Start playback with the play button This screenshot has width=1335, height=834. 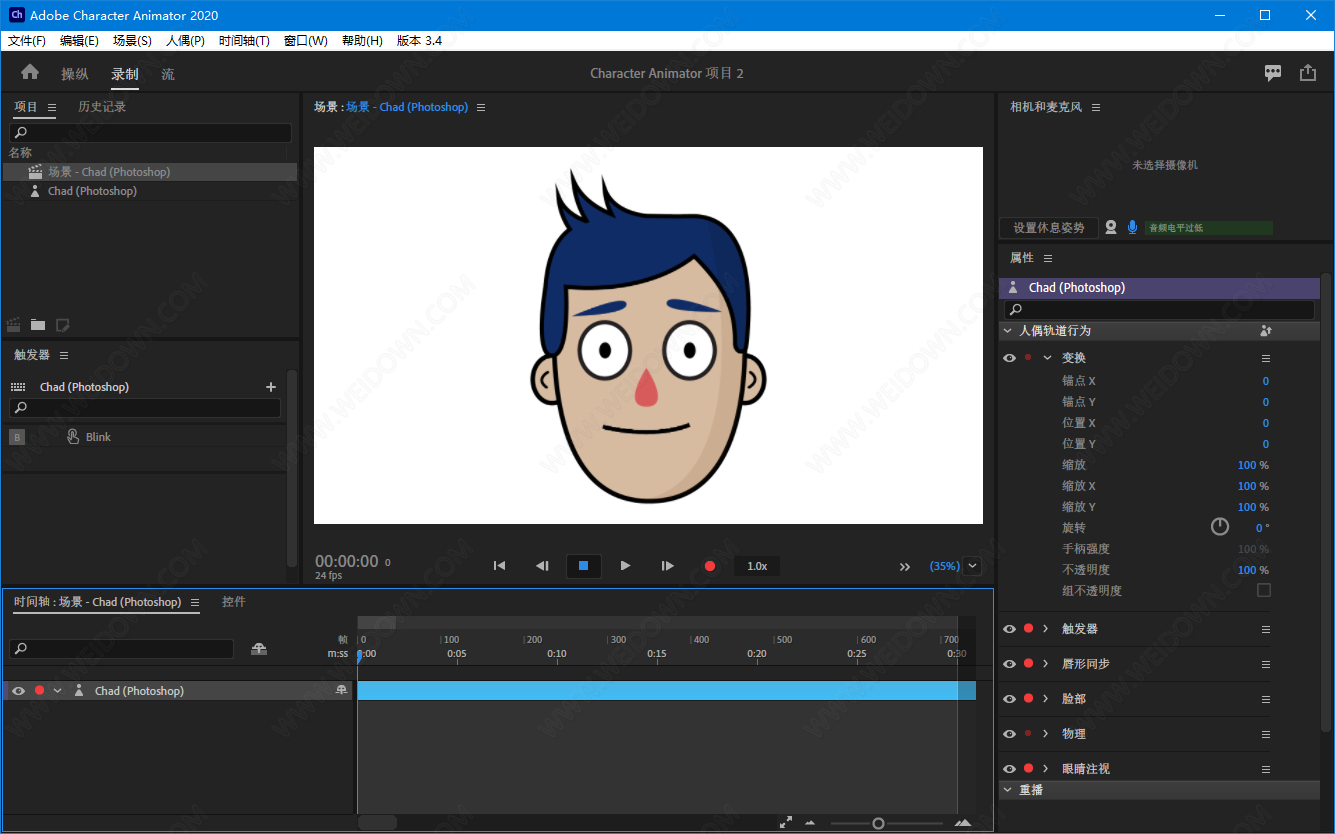(x=625, y=566)
